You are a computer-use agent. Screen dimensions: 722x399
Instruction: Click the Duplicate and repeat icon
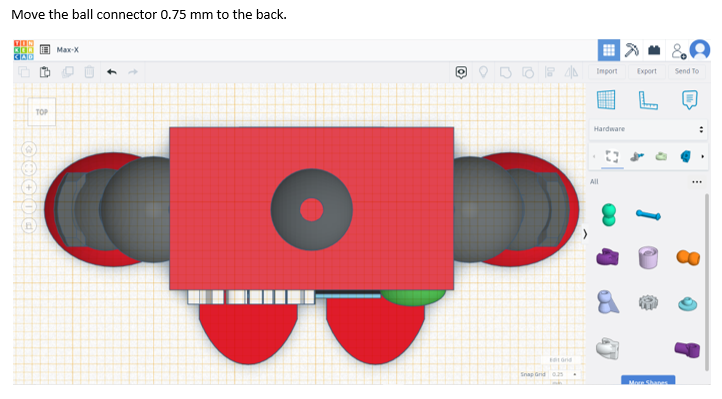coord(68,72)
